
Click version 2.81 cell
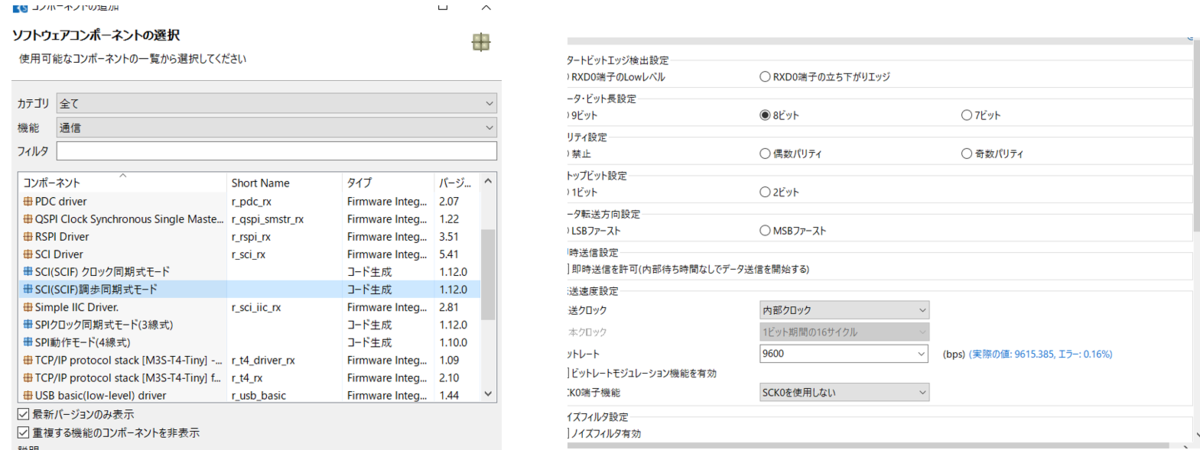pyautogui.click(x=450, y=307)
